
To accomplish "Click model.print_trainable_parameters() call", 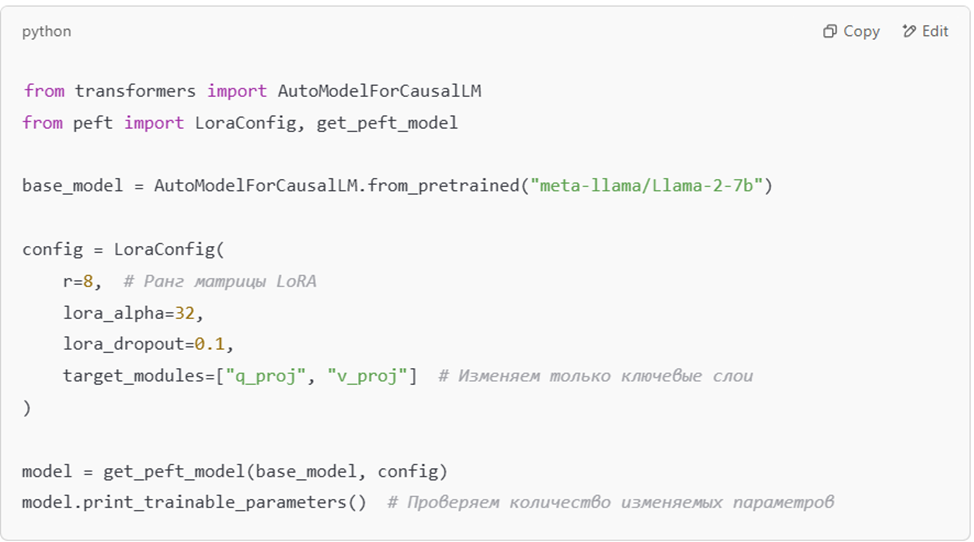I will [194, 502].
